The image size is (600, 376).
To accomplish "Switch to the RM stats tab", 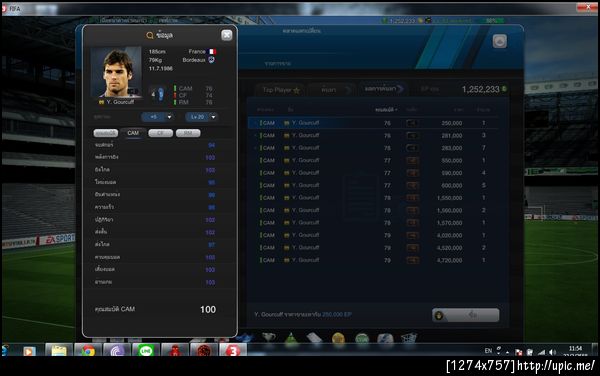I will (x=188, y=133).
